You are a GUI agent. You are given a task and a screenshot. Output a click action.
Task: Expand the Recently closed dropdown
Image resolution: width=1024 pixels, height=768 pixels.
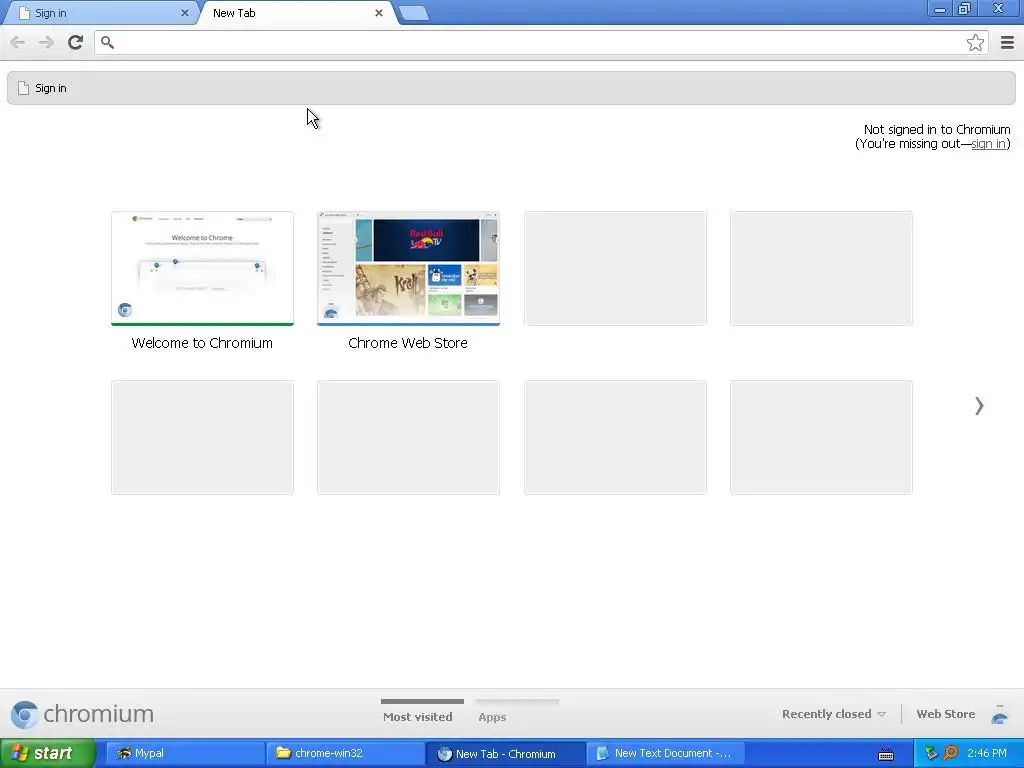pyautogui.click(x=834, y=714)
